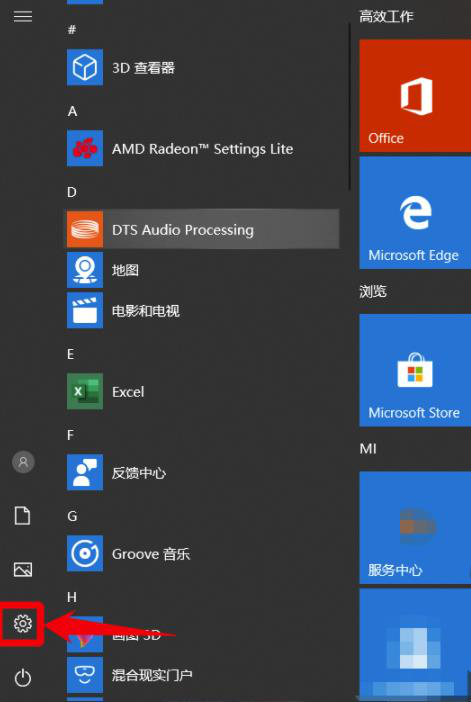Click the Office tile
Viewport: 471px width, 702px height.
coord(415,95)
